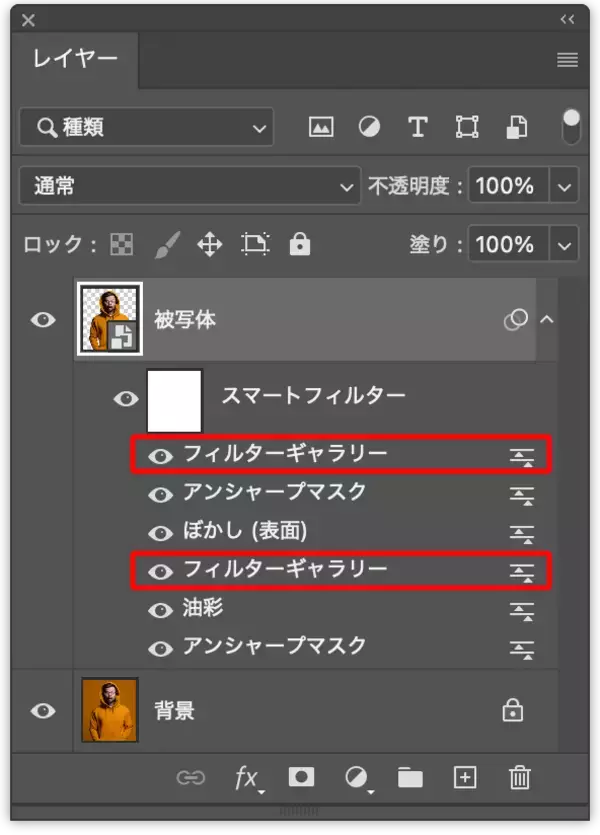Hide the 被写体 layer
The image size is (600, 835).
pos(43,320)
